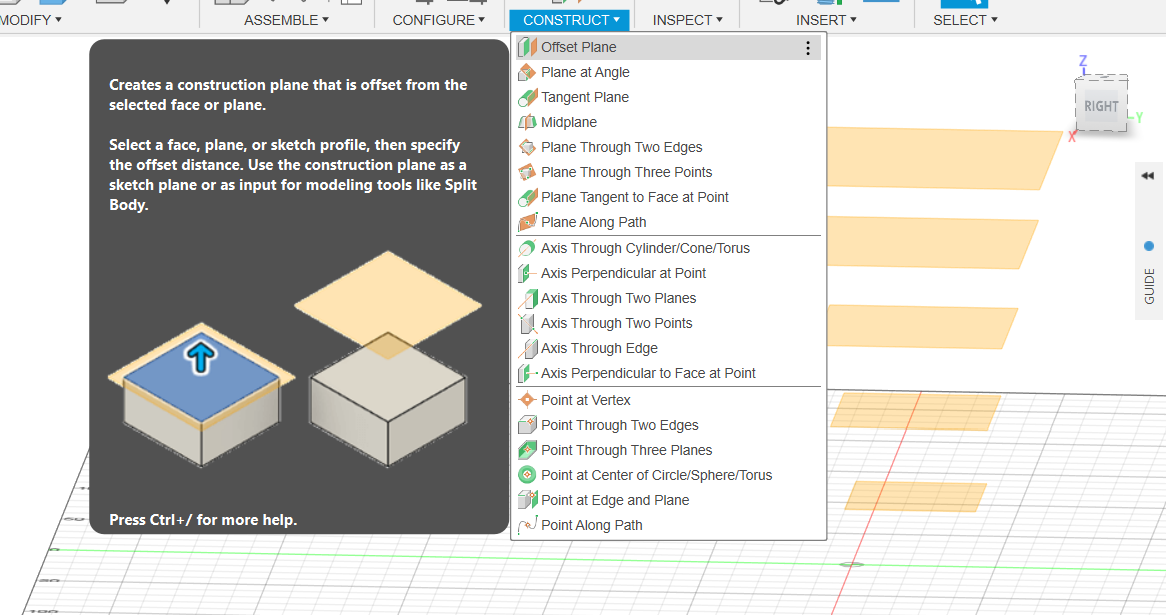Click the Offset Plane icon in the menu
This screenshot has height=615, width=1166.
pos(527,47)
